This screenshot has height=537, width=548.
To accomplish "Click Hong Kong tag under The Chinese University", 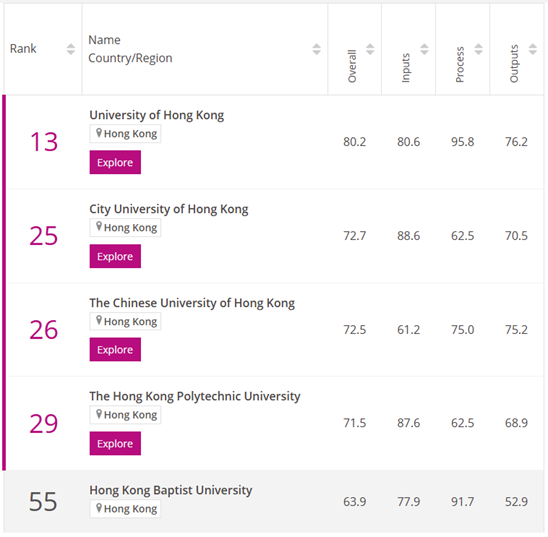I will 125,321.
